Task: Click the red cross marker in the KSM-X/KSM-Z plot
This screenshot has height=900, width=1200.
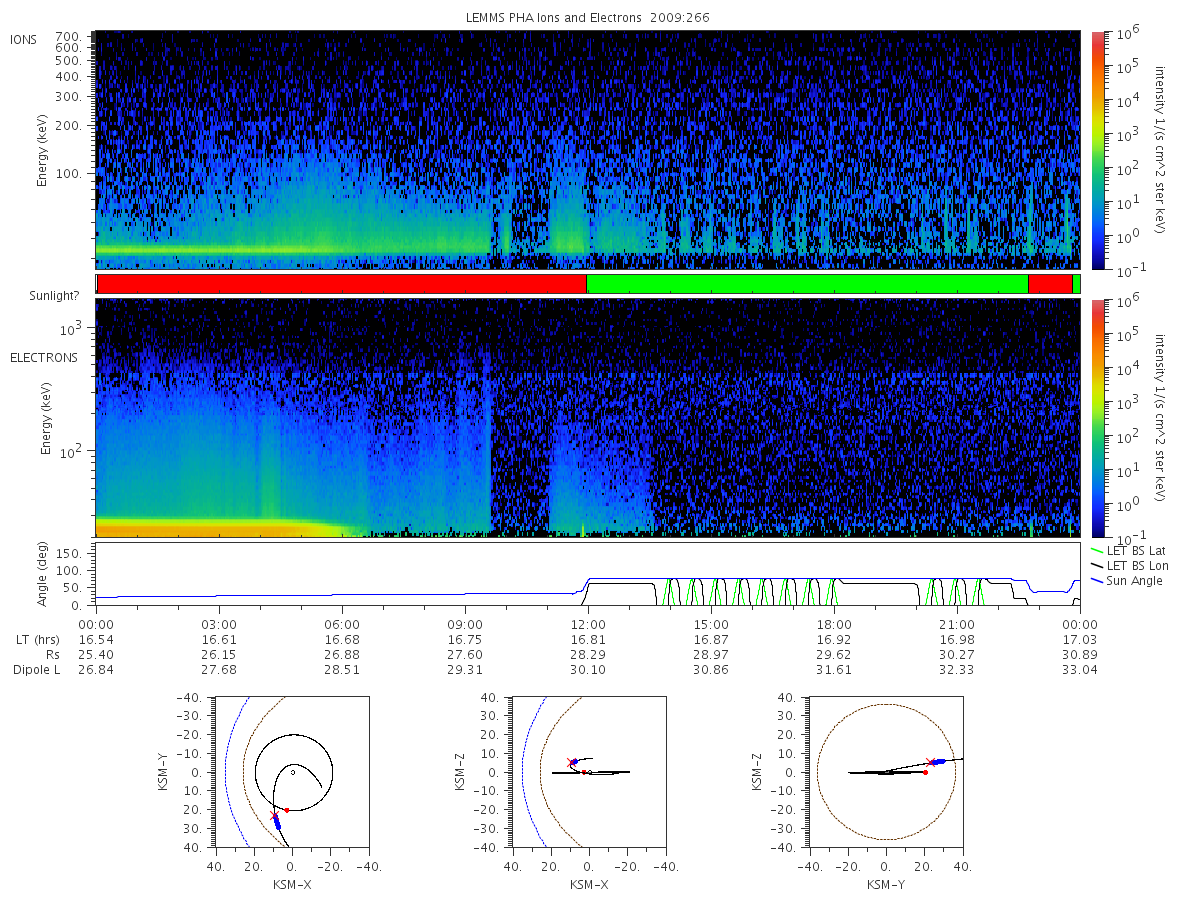Action: (571, 761)
